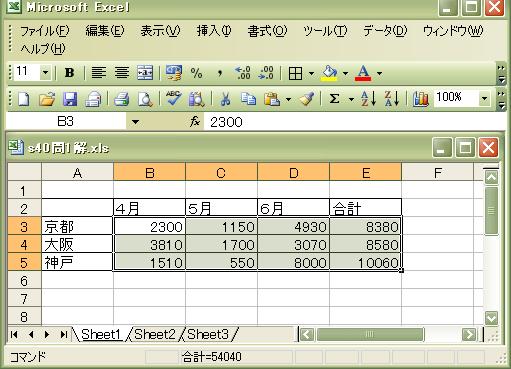Cut the selected cells
This screenshot has width=511, height=369.
coord(226,99)
